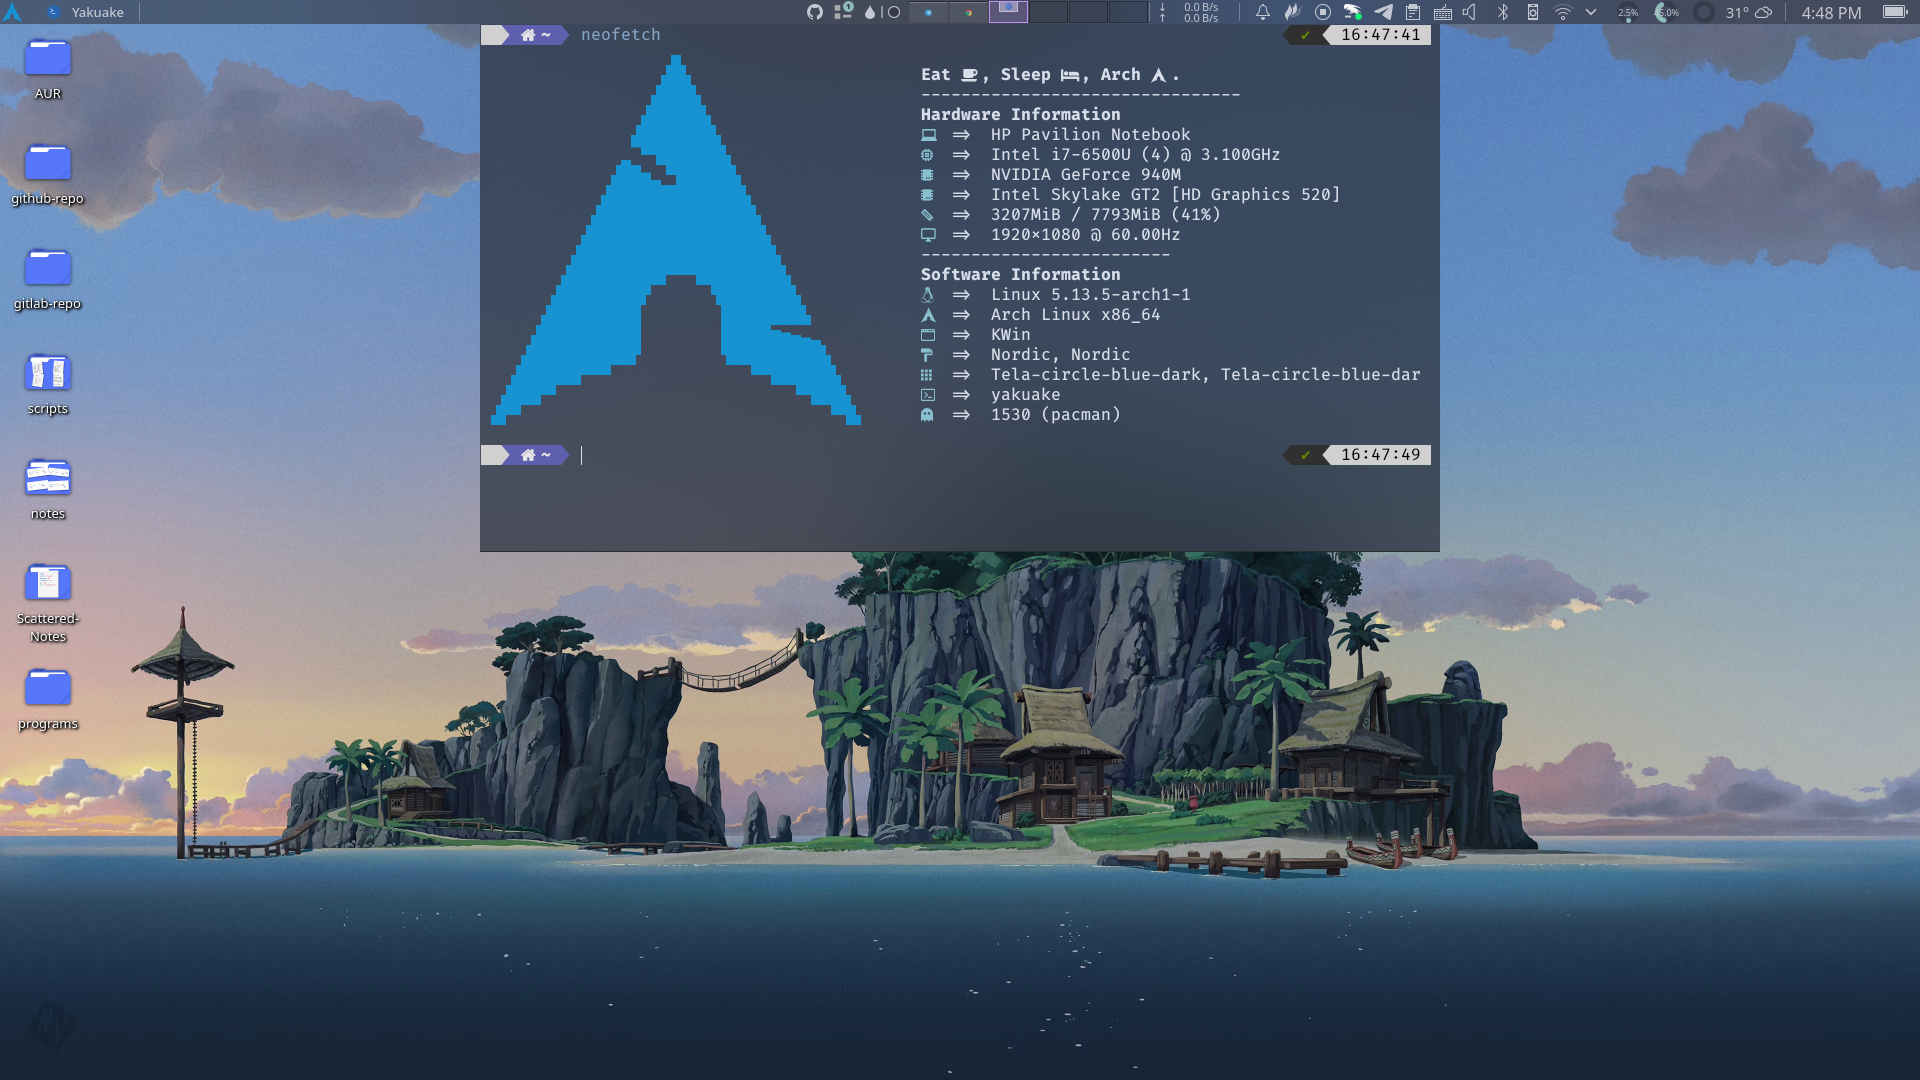
Task: Click the Wi-Fi network icon
Action: point(1562,12)
